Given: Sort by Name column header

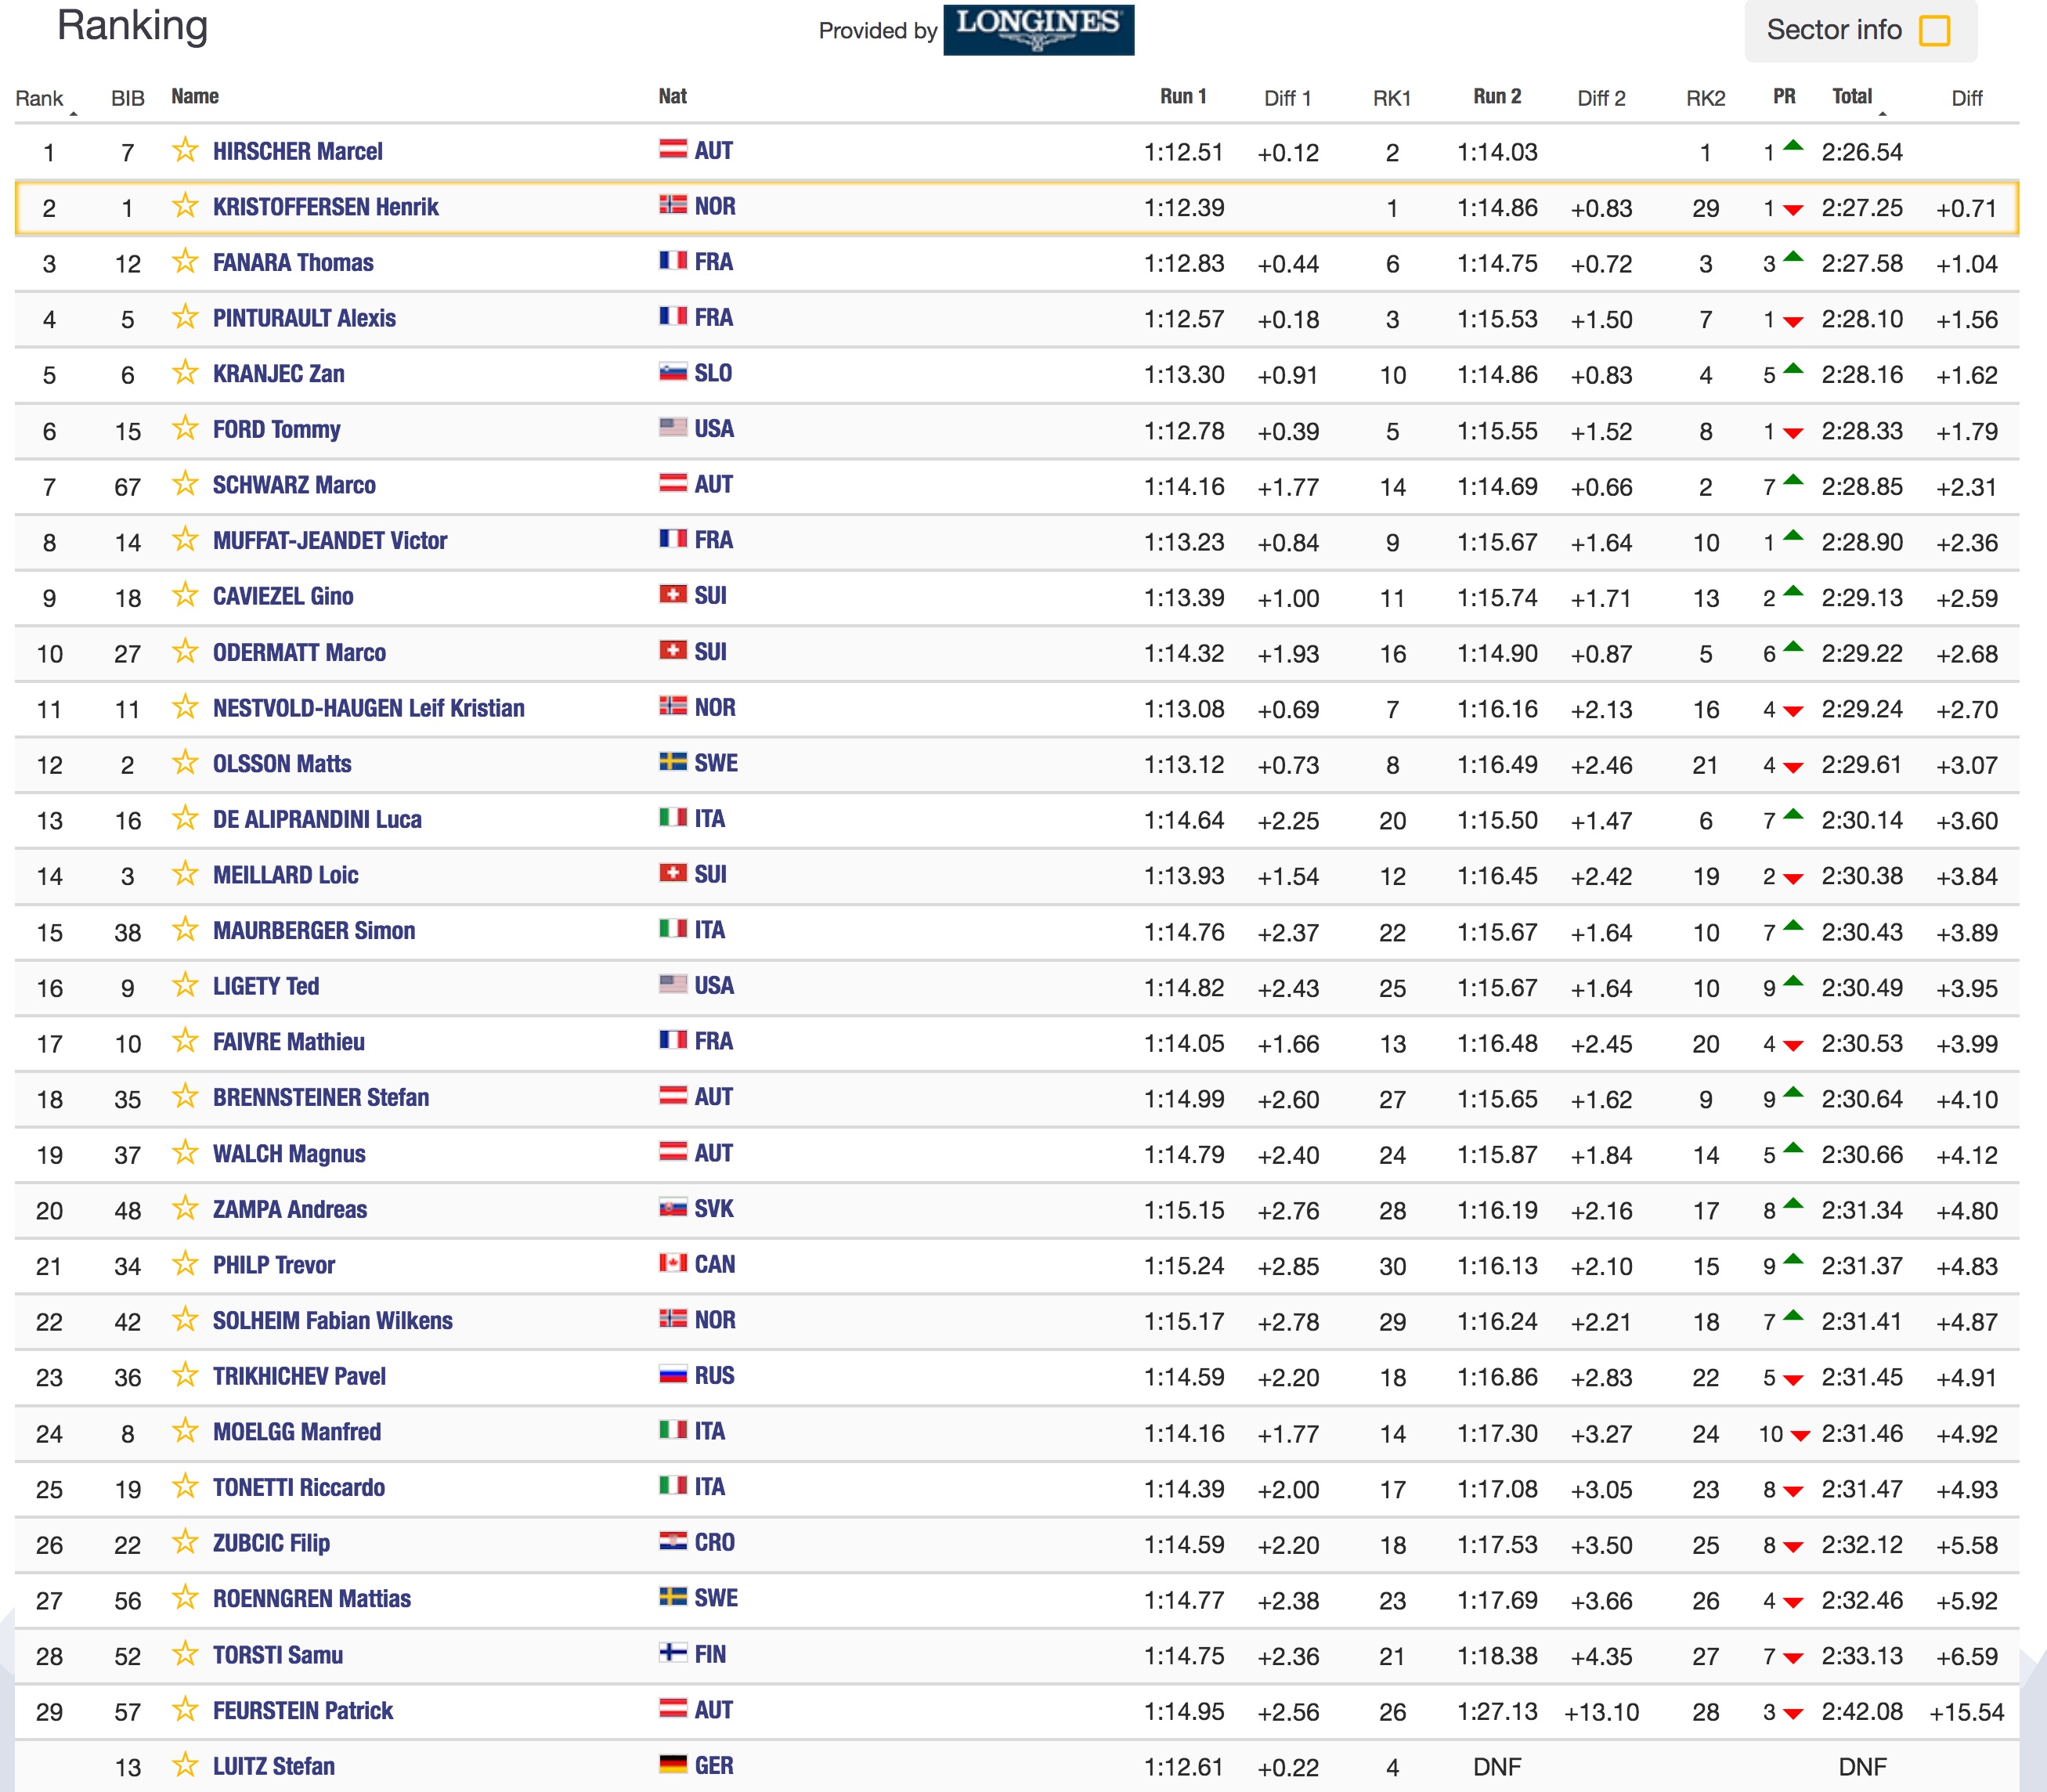Looking at the screenshot, I should pyautogui.click(x=195, y=96).
